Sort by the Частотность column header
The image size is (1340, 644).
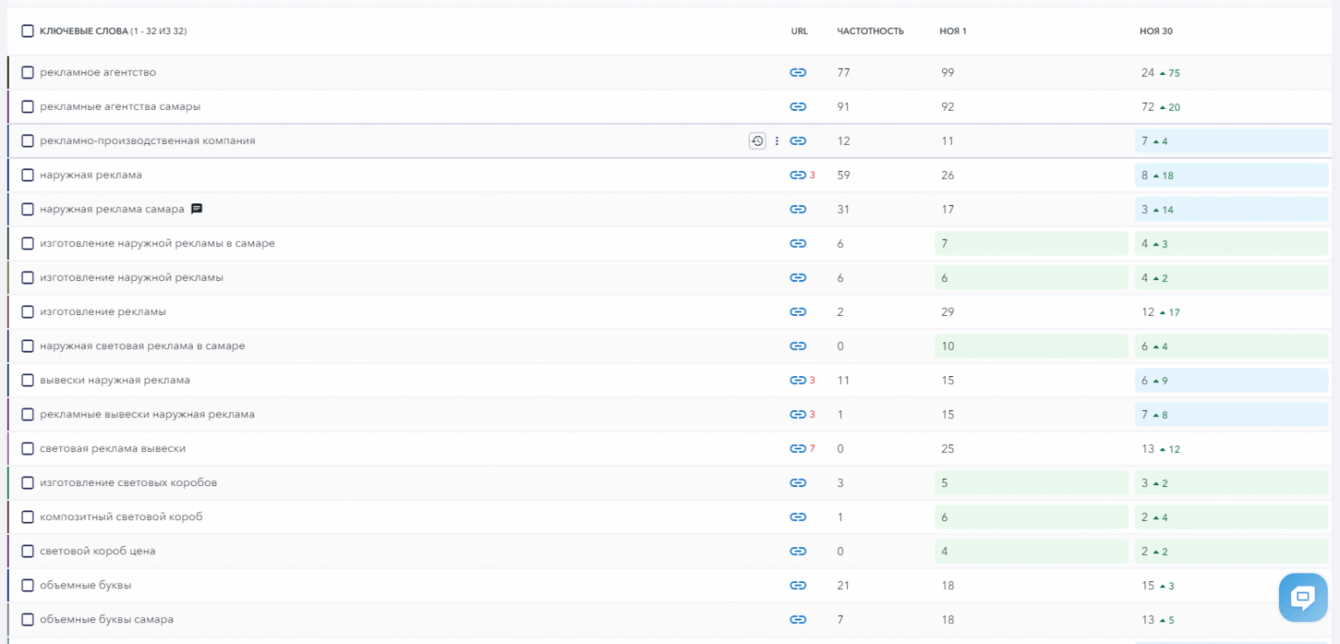tap(870, 31)
